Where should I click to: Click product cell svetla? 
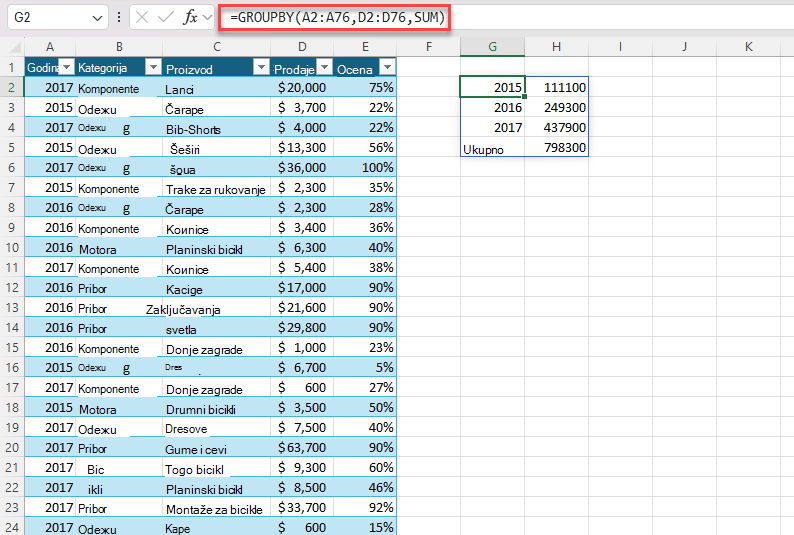coord(217,327)
